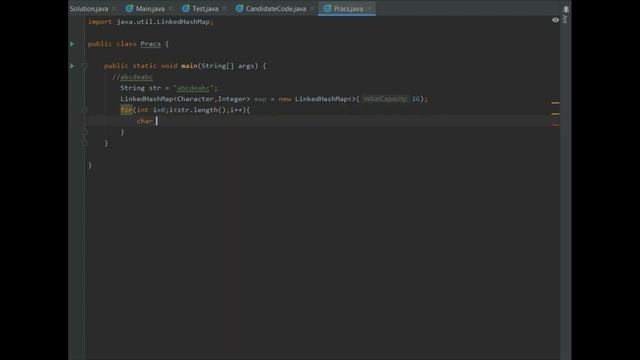Jump to first yellow warning stripe marker

coord(556,103)
